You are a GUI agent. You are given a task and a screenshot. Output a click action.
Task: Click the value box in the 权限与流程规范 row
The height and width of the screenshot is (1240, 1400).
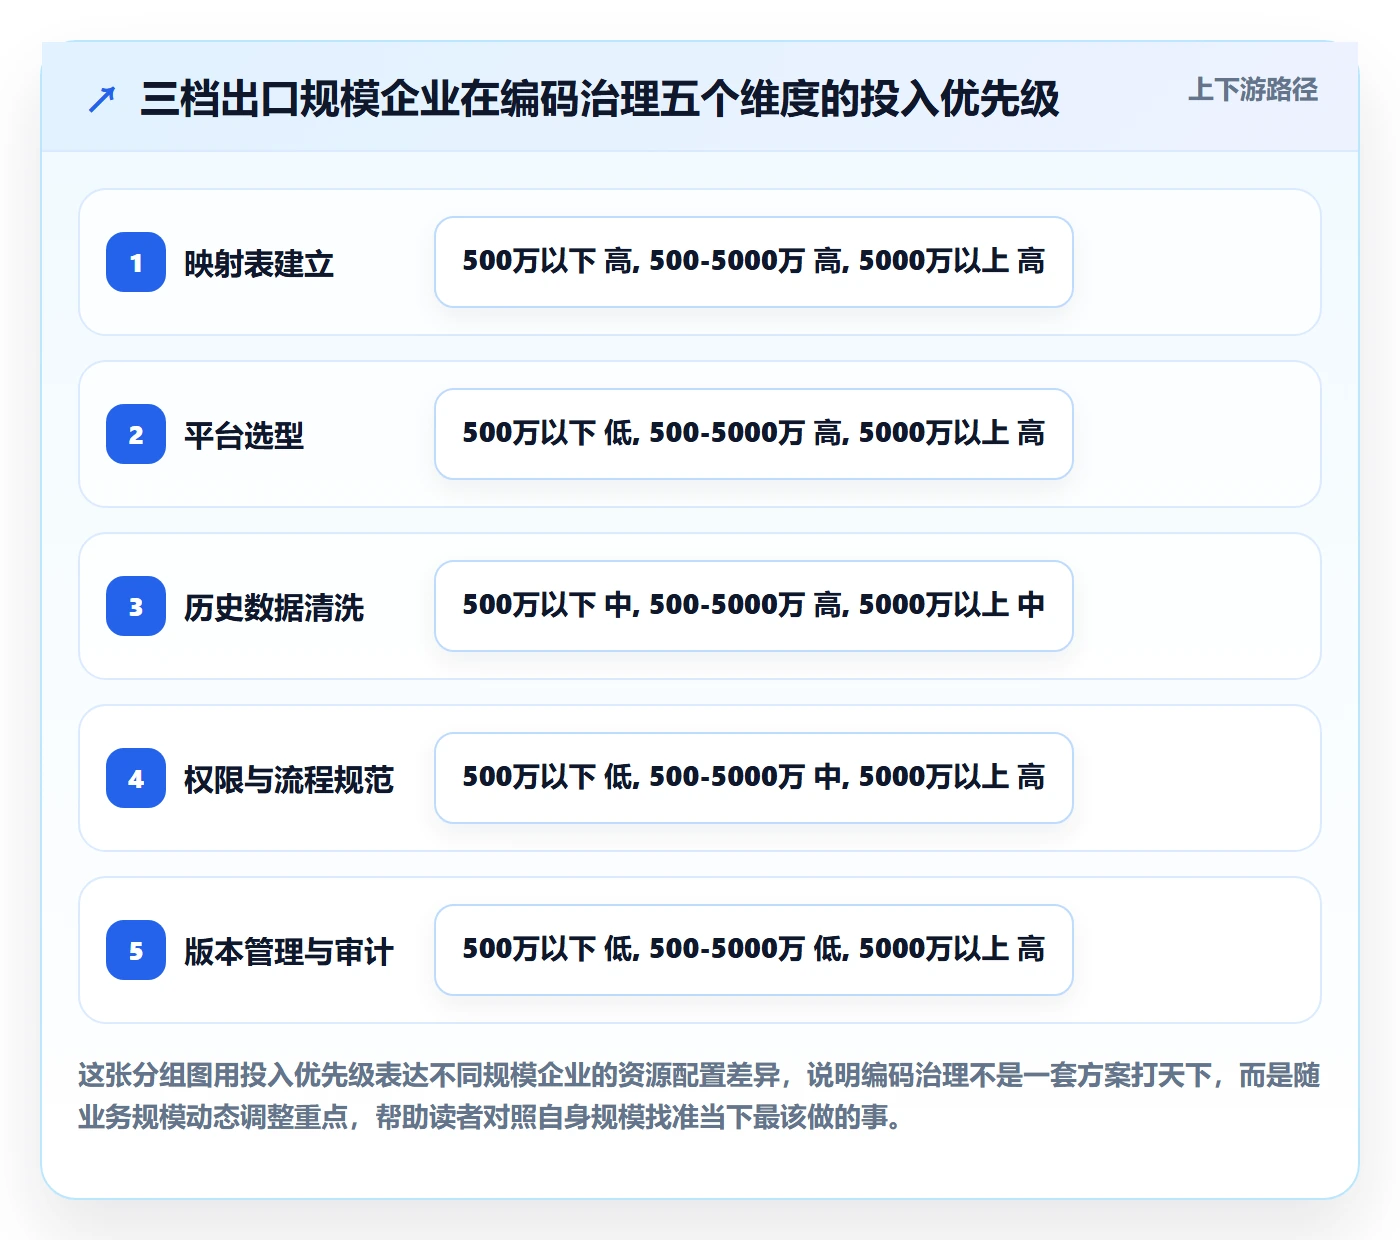(x=754, y=778)
